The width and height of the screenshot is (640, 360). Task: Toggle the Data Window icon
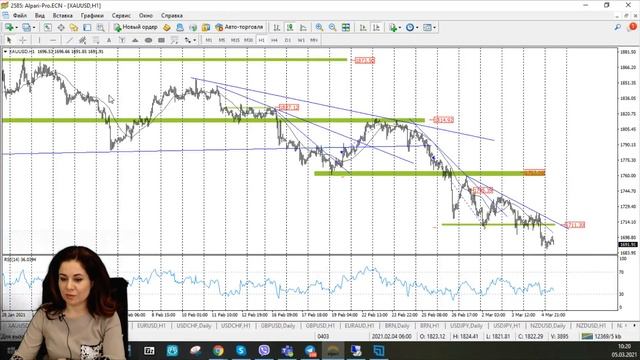tap(61, 27)
